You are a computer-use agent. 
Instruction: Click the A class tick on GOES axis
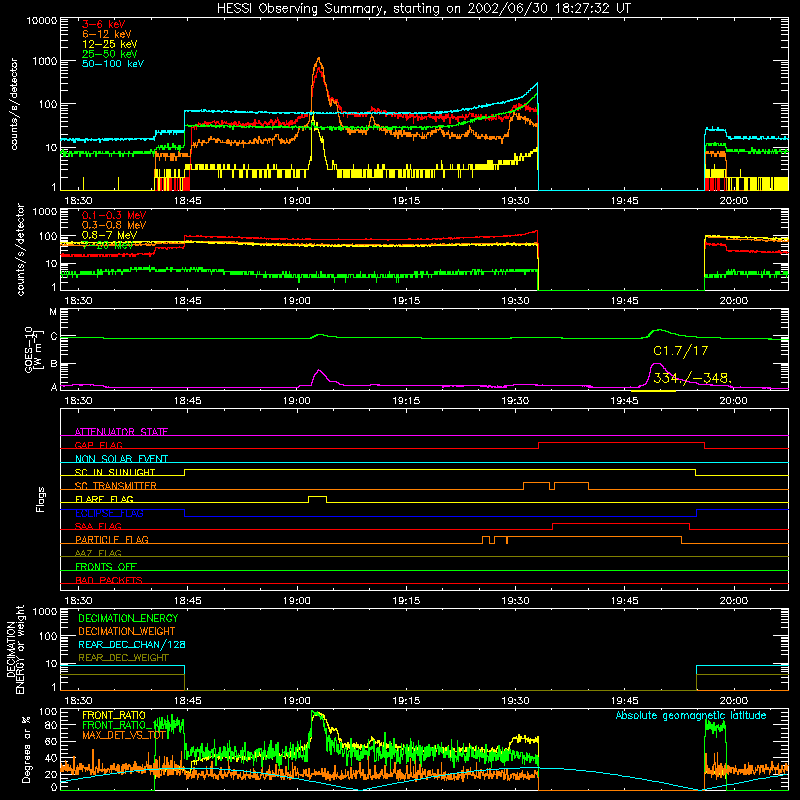coord(54,387)
